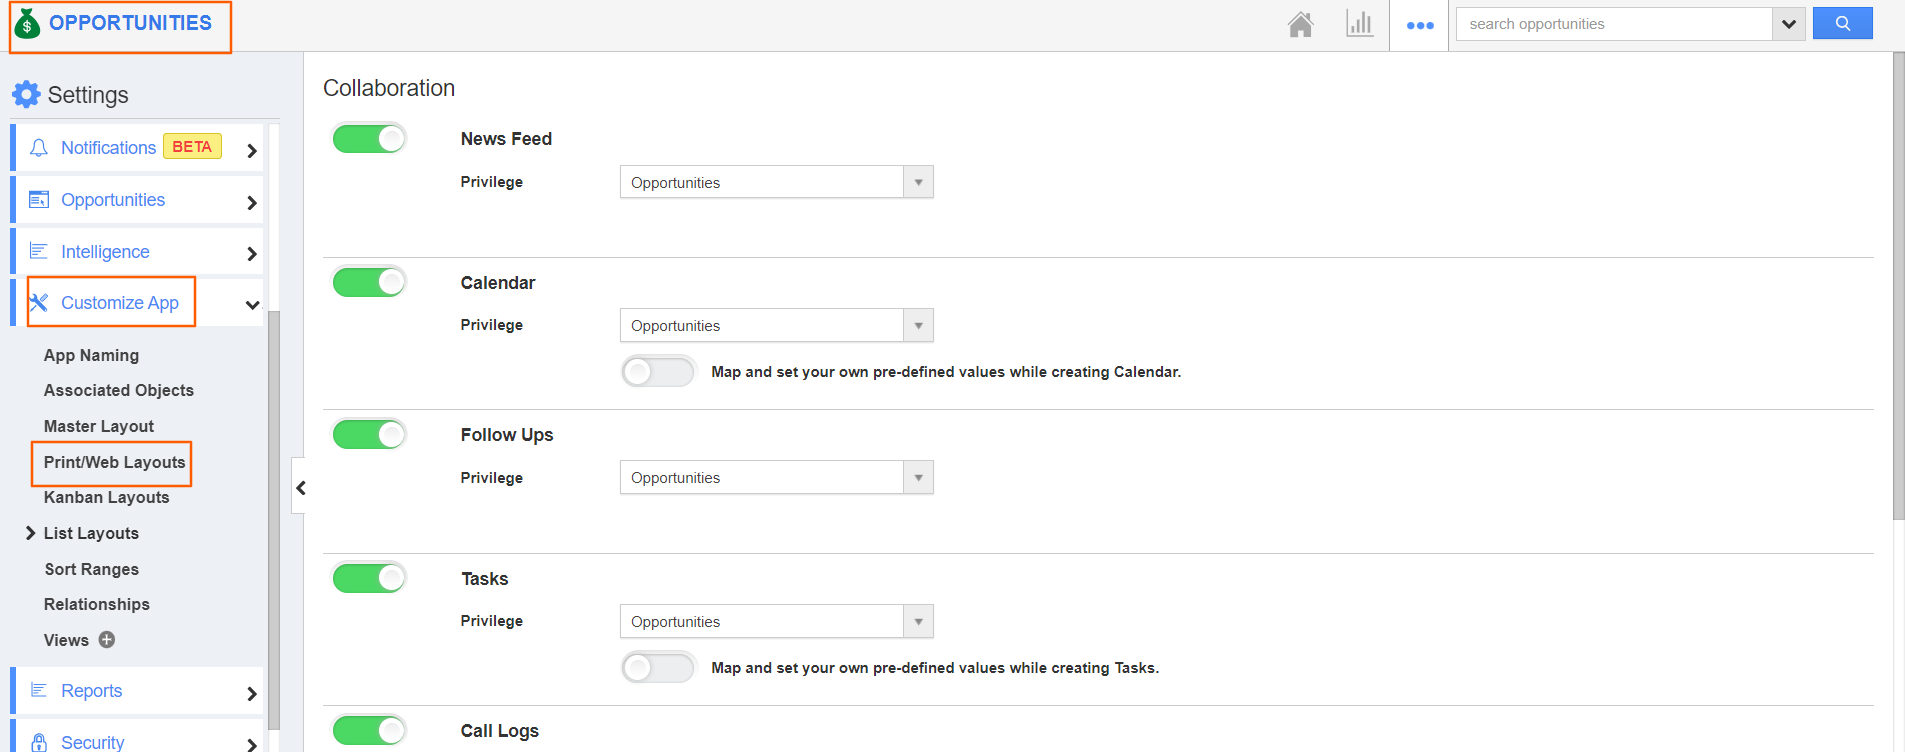
Task: Click the BETA badge beside Notifications
Action: (192, 147)
